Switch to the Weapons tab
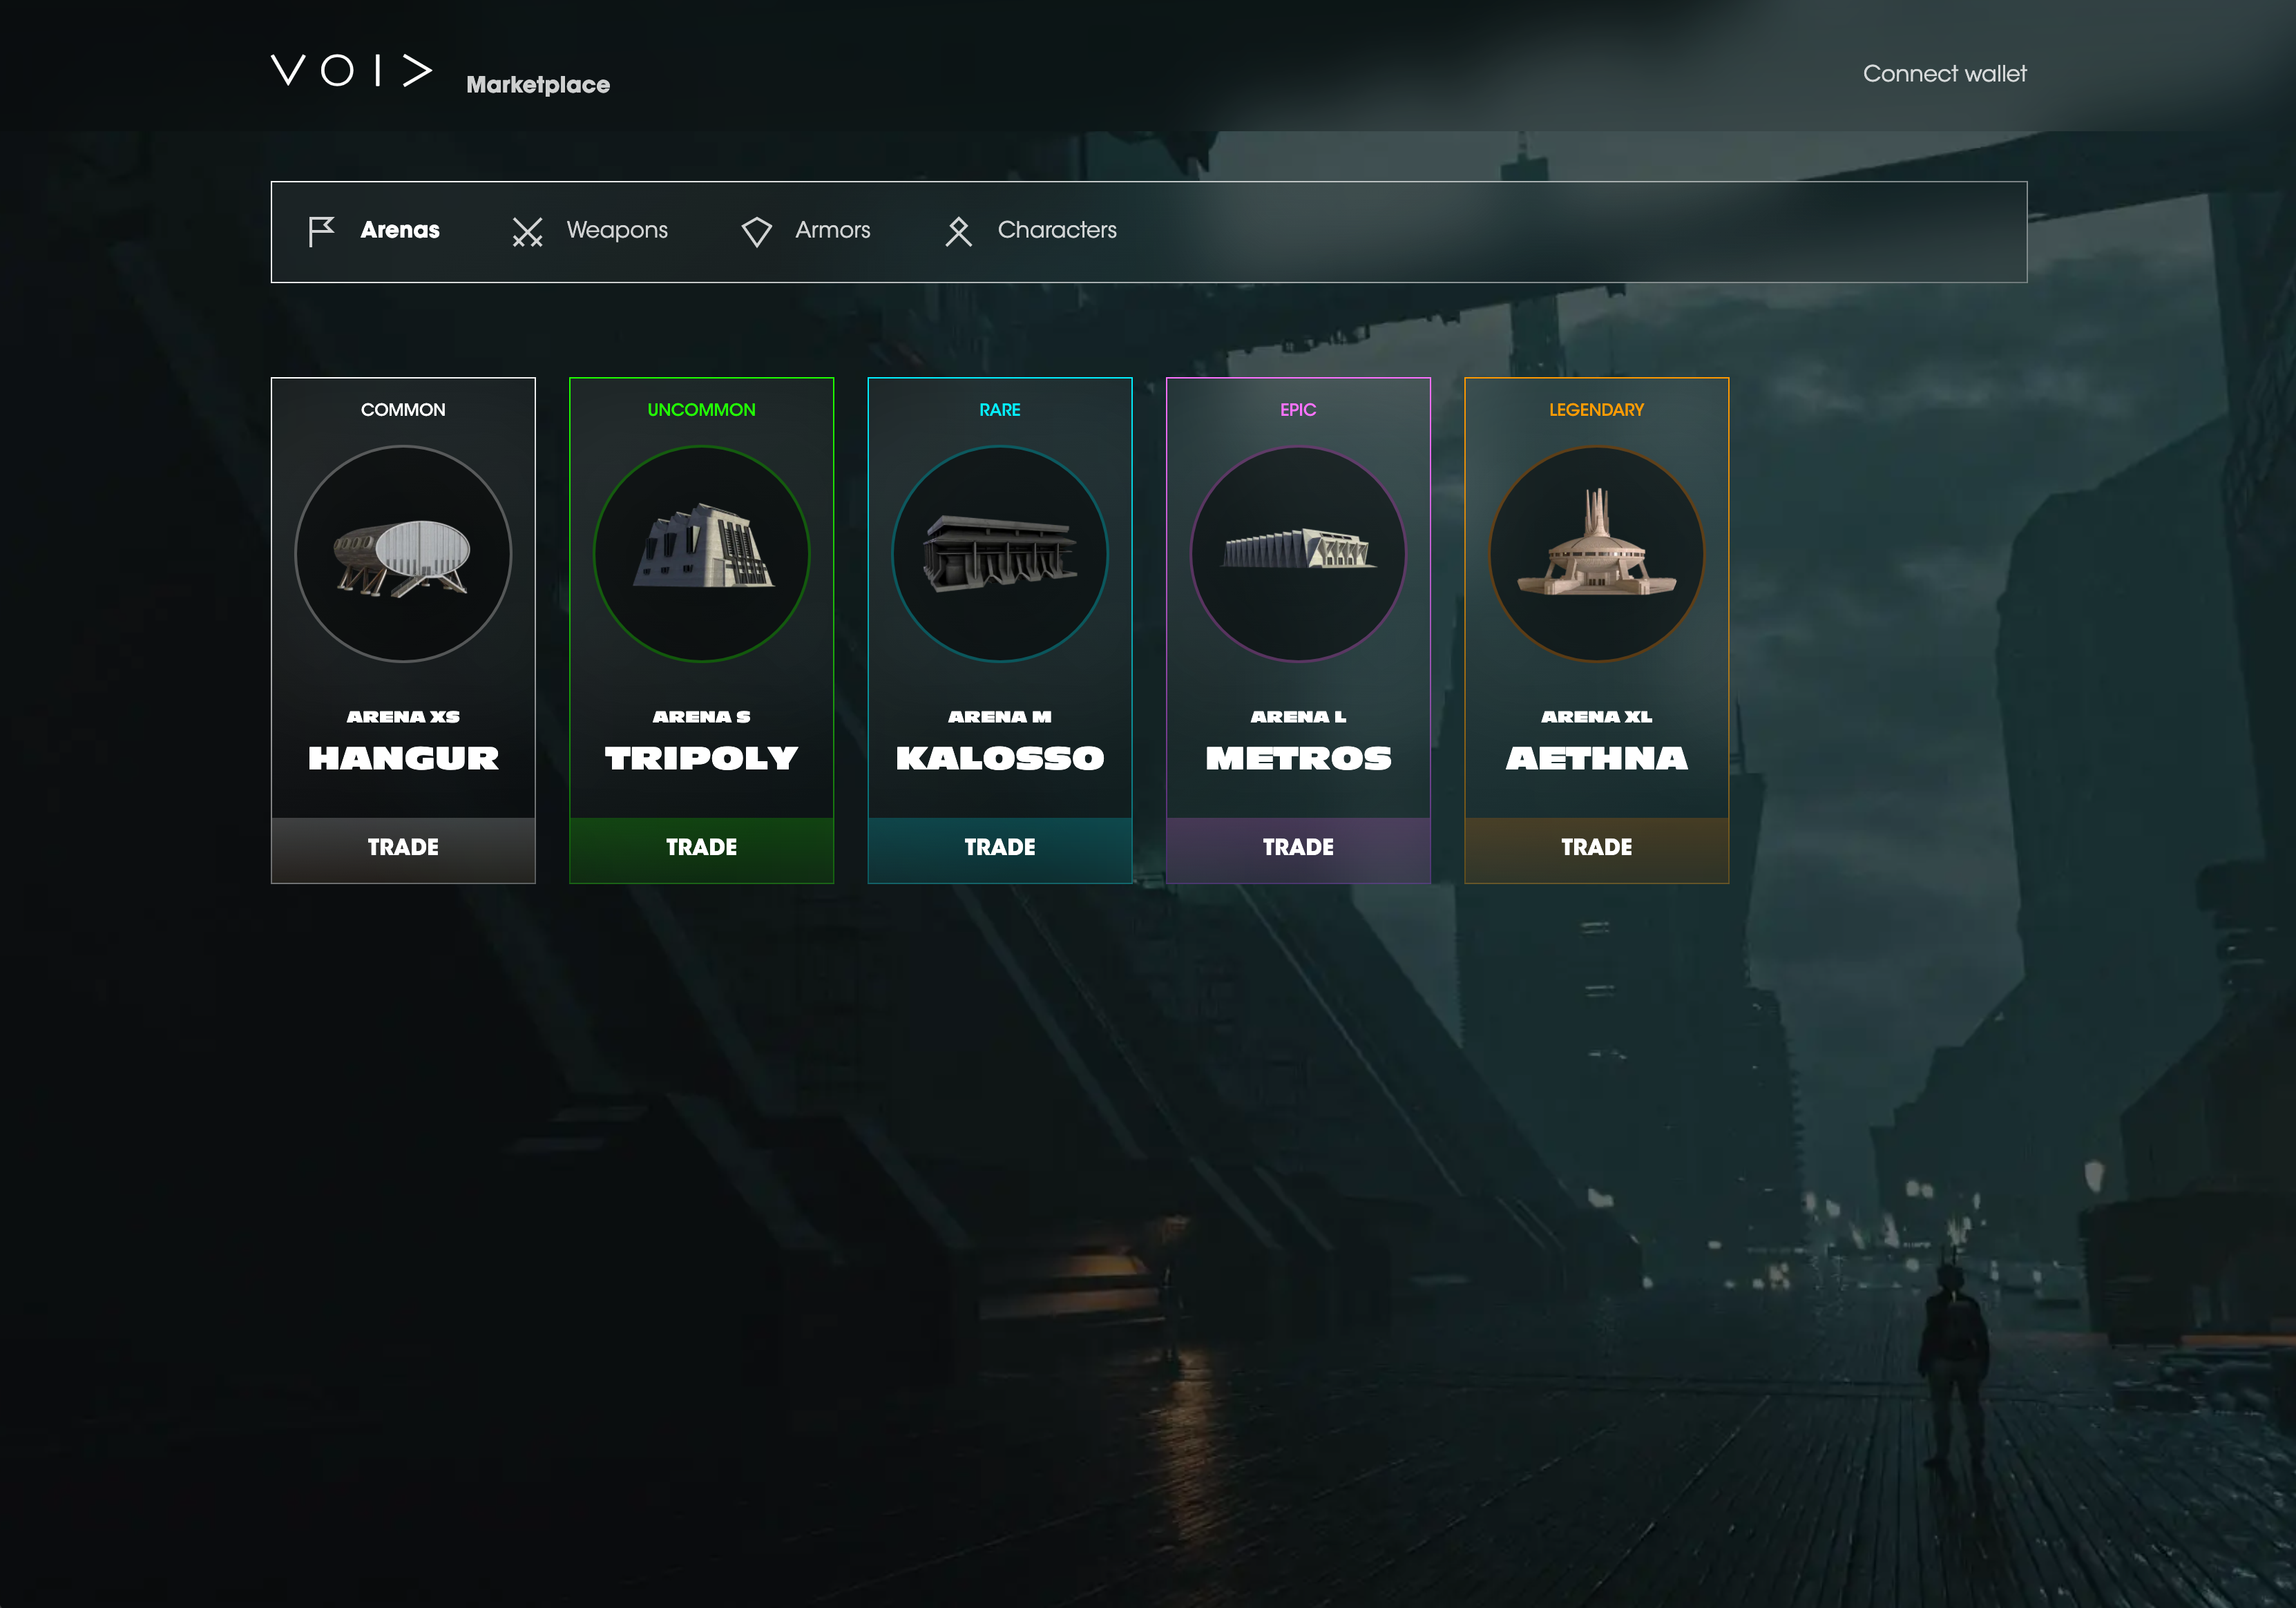Screen dimensions: 2296x1608 click(616, 230)
